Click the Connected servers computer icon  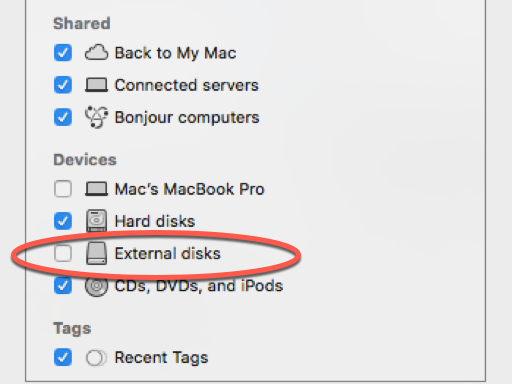[96, 85]
